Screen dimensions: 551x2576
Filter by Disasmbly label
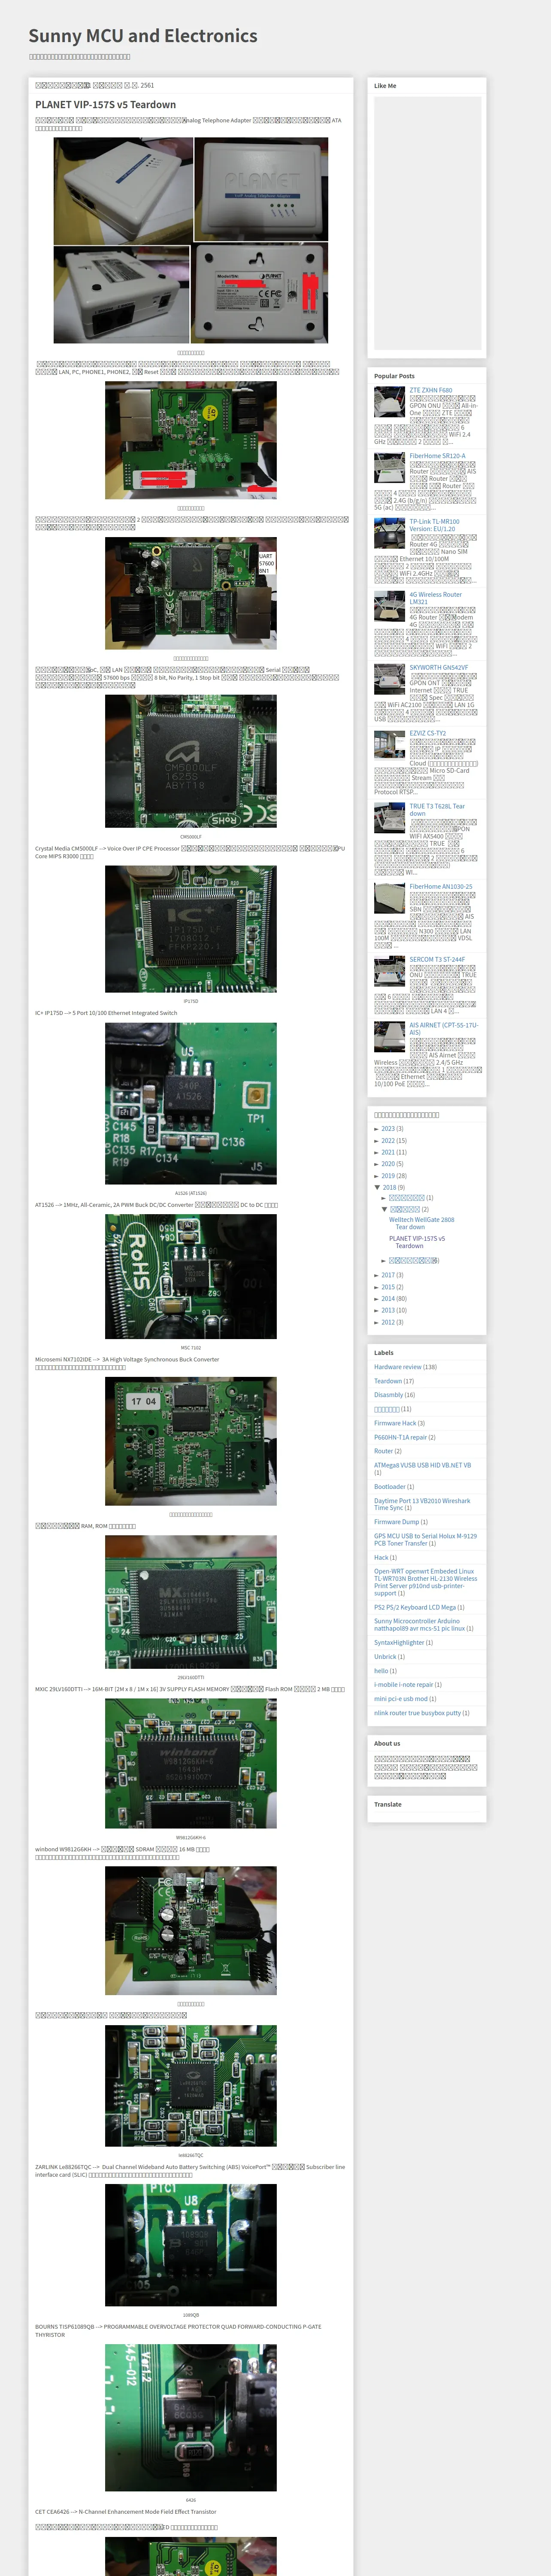(x=389, y=1395)
